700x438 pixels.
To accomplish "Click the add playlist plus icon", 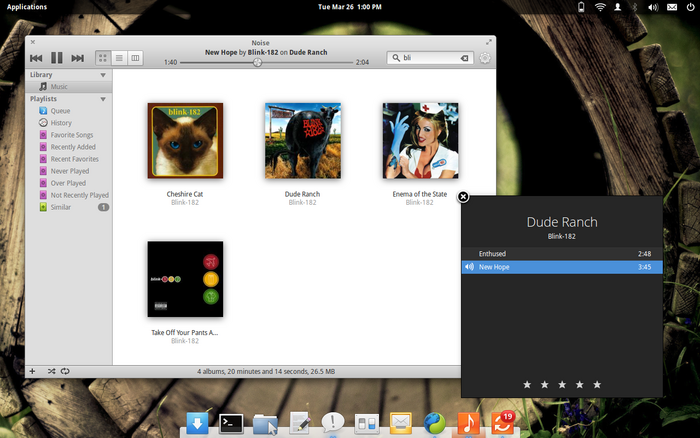I will (32, 371).
